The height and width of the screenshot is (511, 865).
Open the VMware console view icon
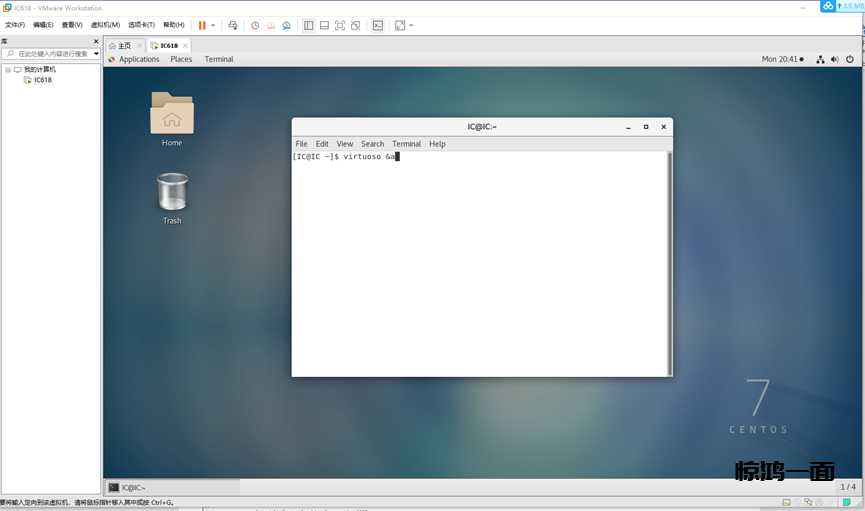377,25
